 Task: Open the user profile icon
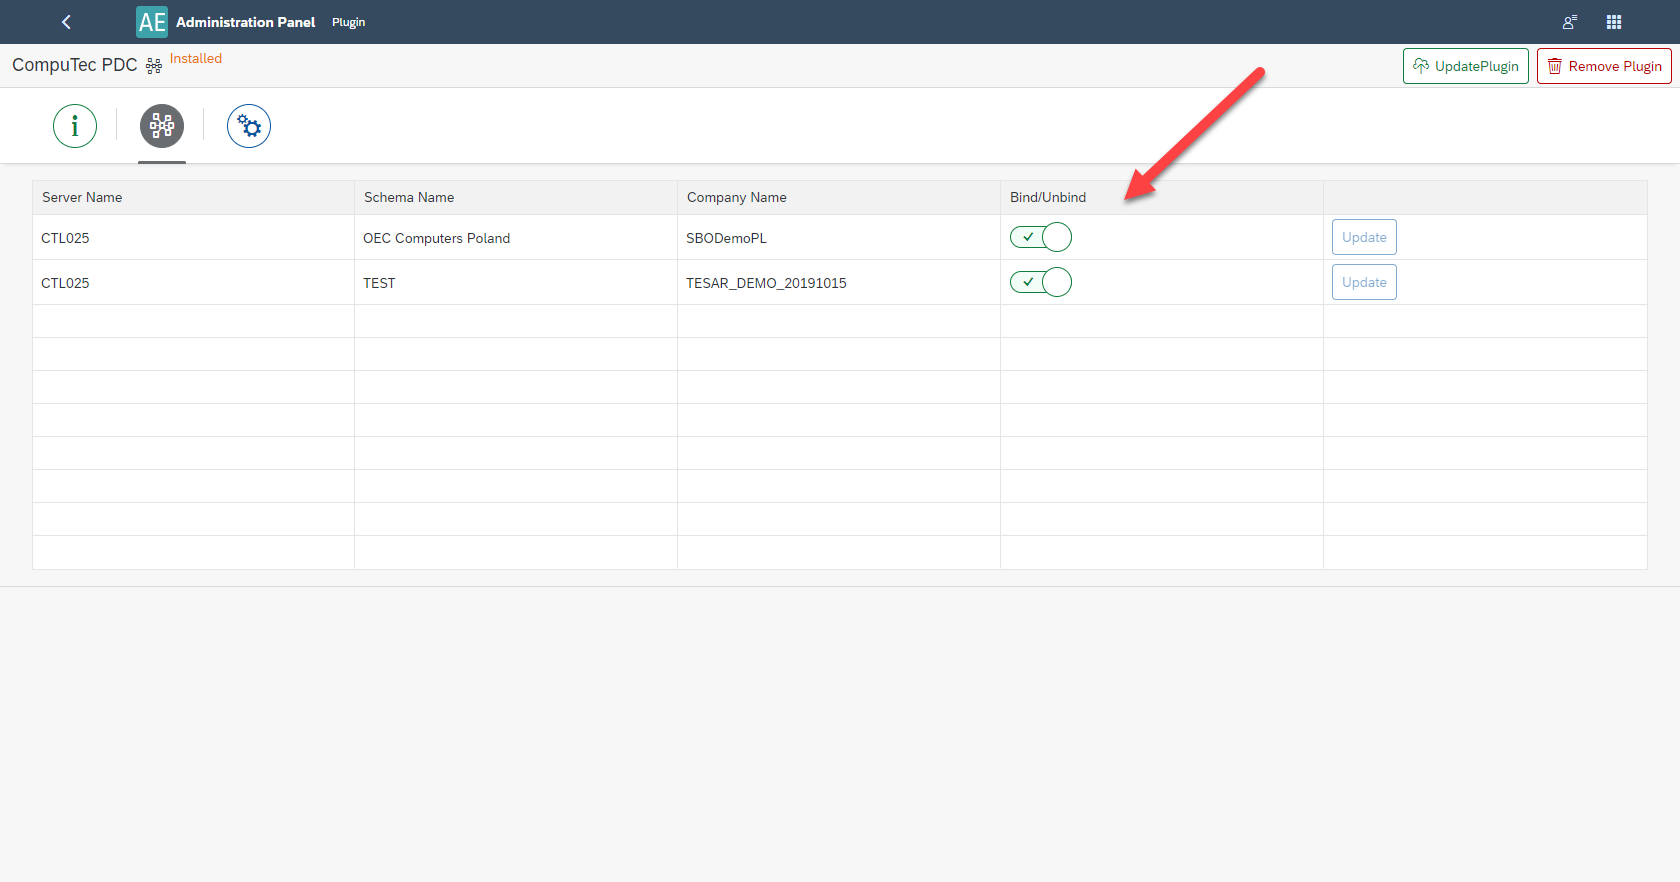[x=1569, y=22]
